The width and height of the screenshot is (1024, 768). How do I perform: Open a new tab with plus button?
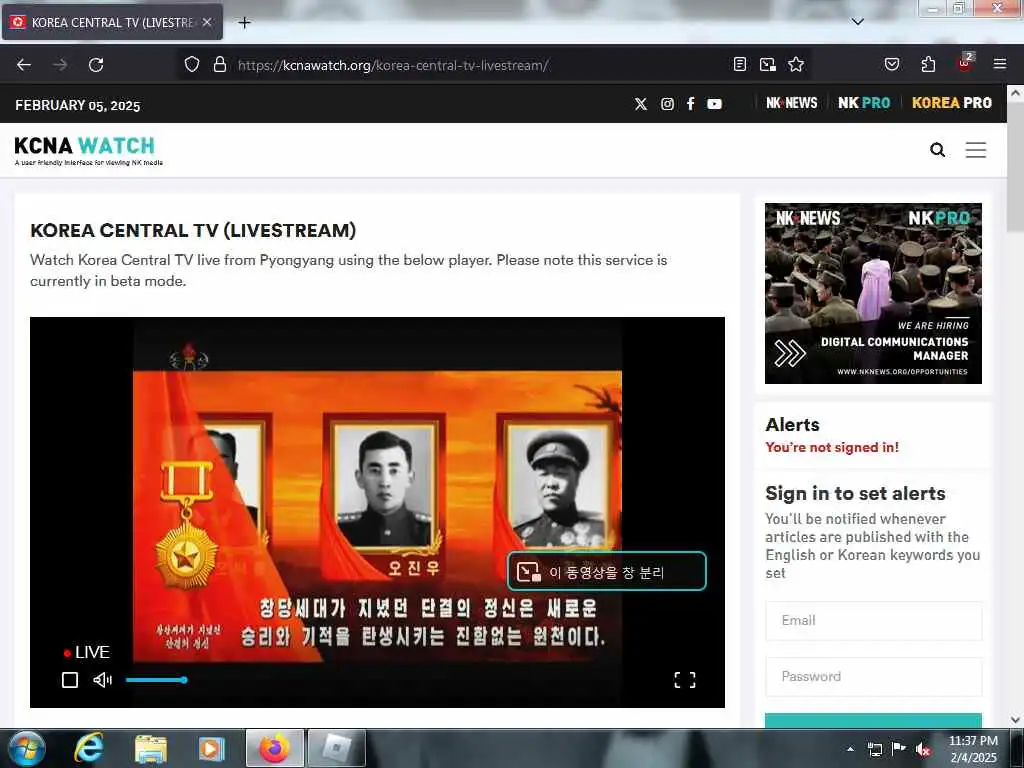(x=244, y=23)
